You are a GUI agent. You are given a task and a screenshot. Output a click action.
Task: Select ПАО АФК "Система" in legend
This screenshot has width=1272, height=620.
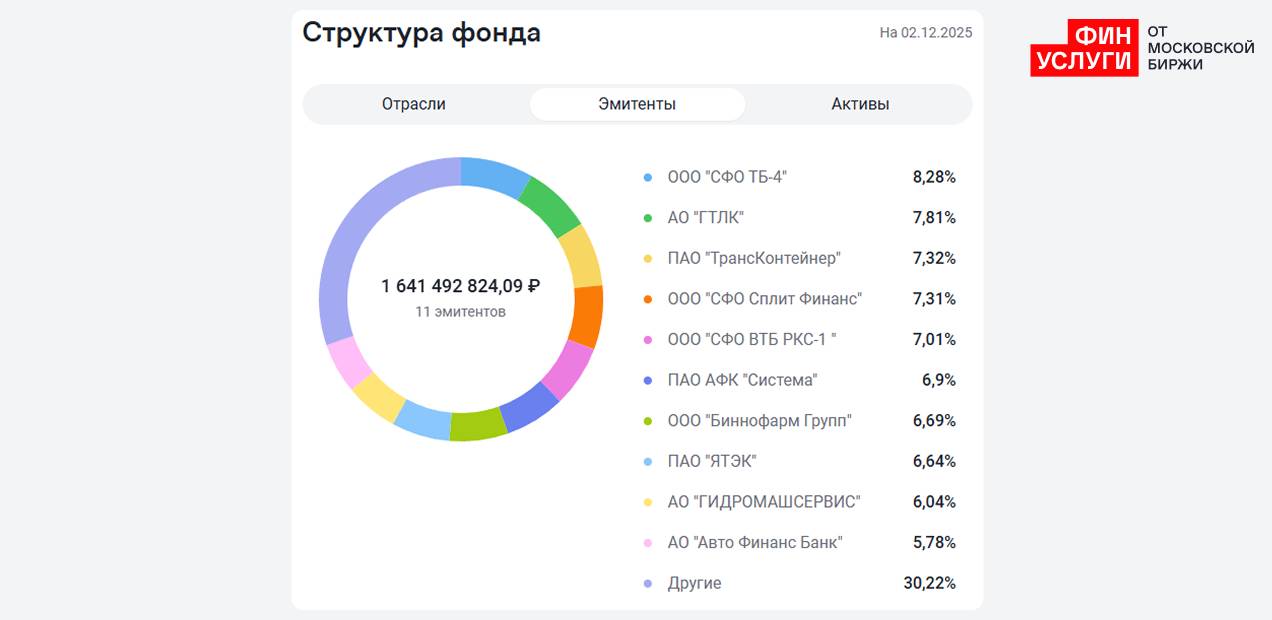point(742,380)
